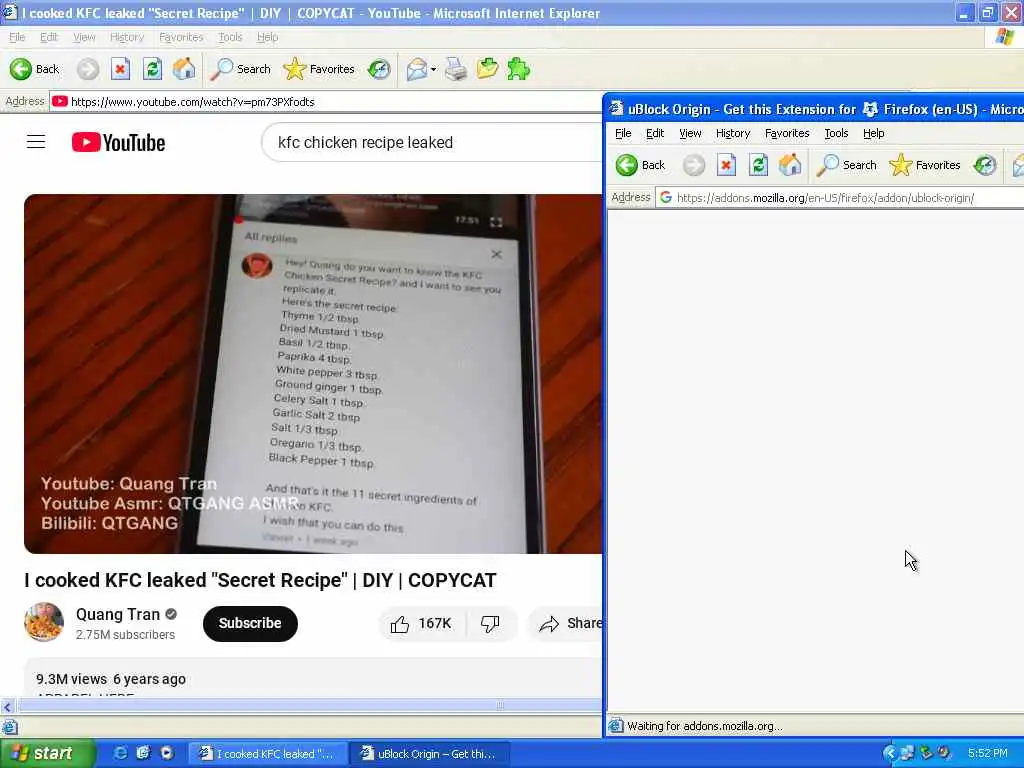The height and width of the screenshot is (768, 1024).
Task: Click address bar in uBlock Origin window
Action: coord(839,198)
